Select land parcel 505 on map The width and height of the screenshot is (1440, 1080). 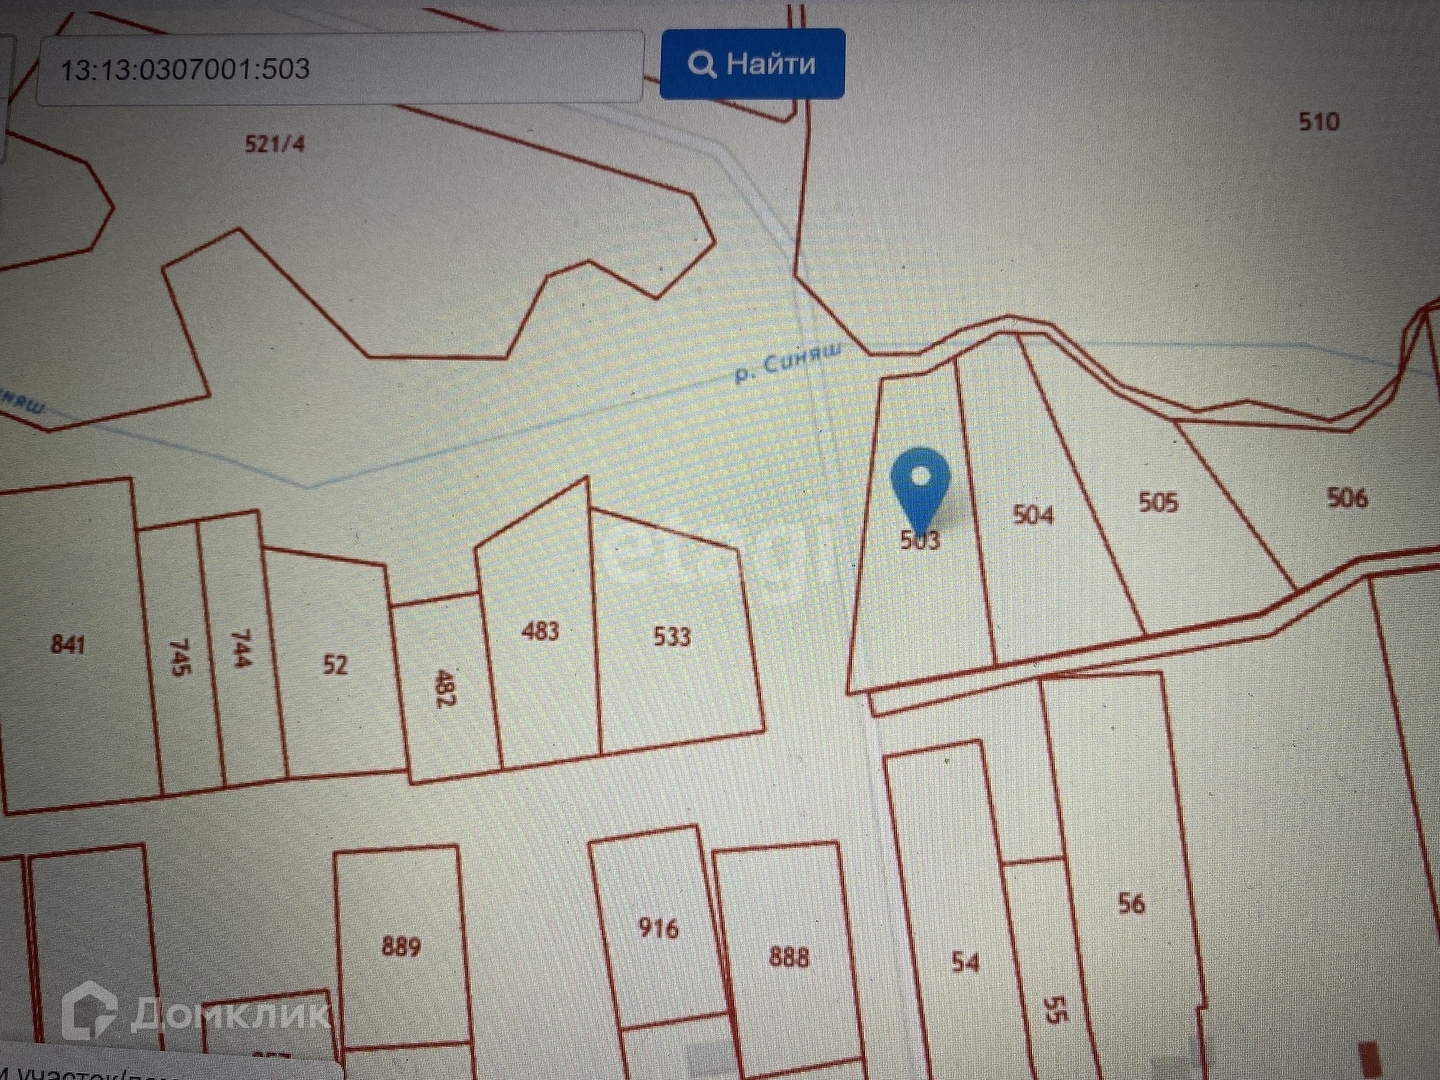1158,502
